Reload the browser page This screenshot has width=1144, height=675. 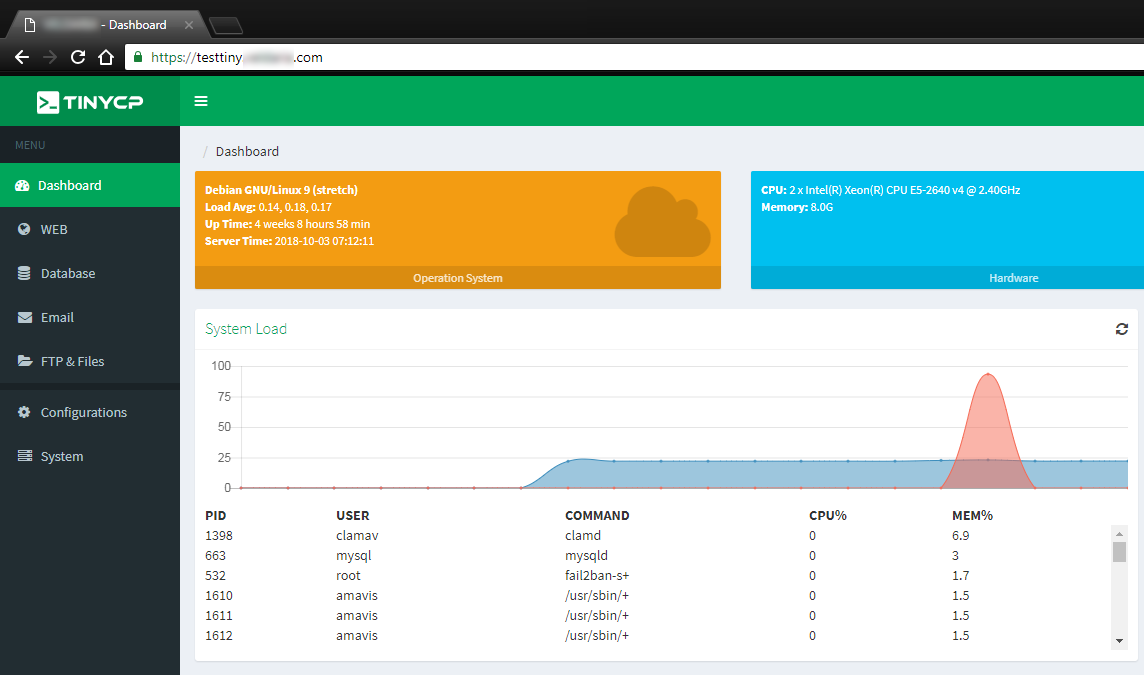(x=78, y=57)
